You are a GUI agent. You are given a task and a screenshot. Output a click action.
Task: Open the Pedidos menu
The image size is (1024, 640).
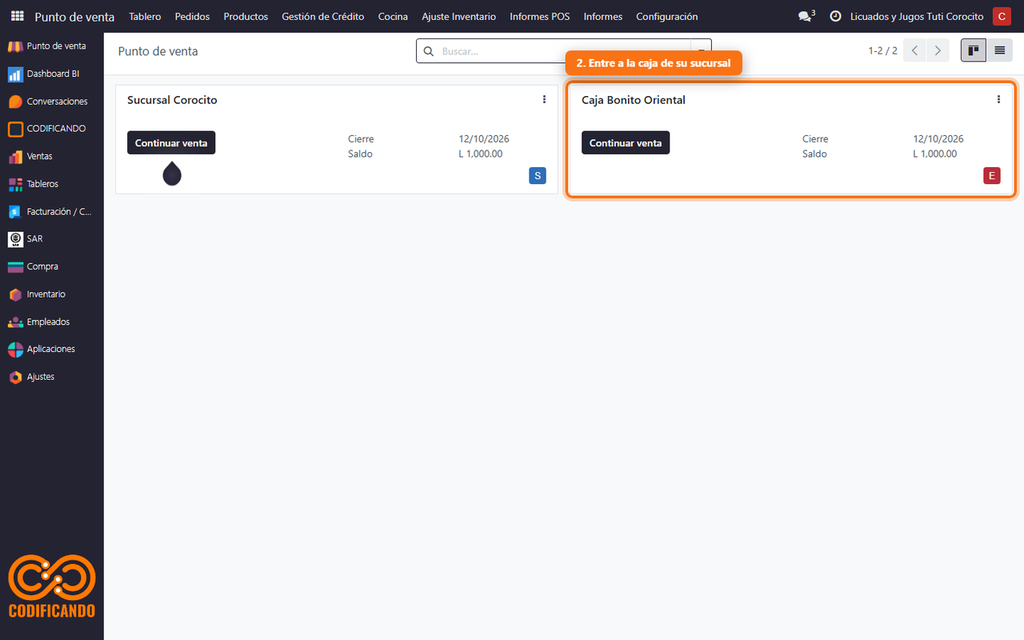coord(192,16)
